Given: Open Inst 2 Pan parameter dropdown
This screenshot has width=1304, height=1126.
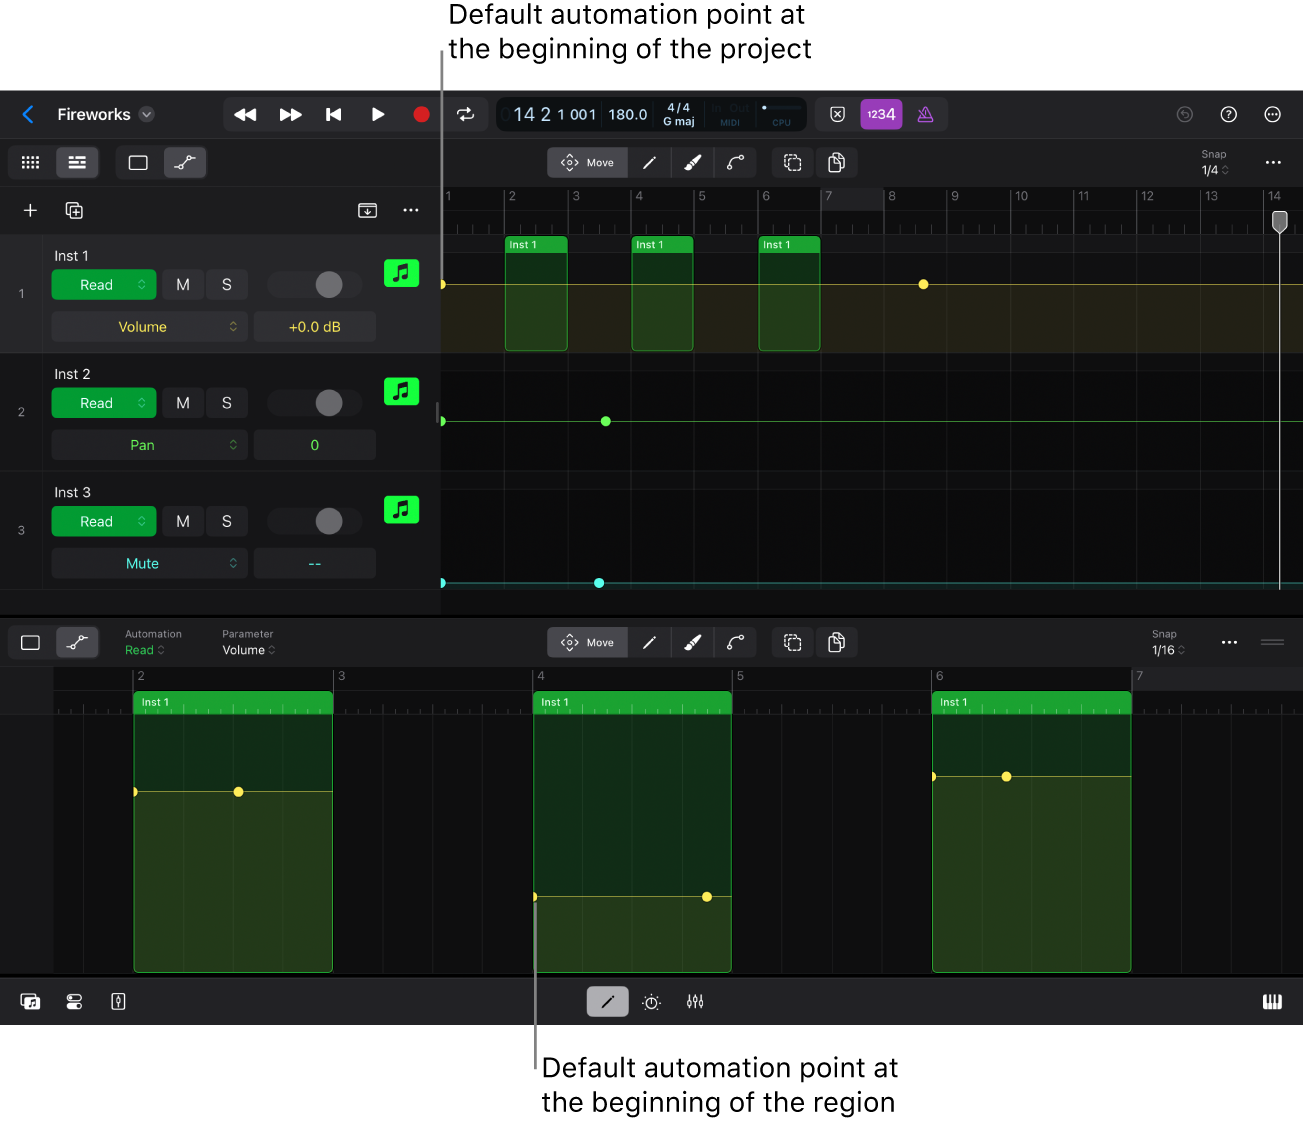Looking at the screenshot, I should [x=150, y=445].
